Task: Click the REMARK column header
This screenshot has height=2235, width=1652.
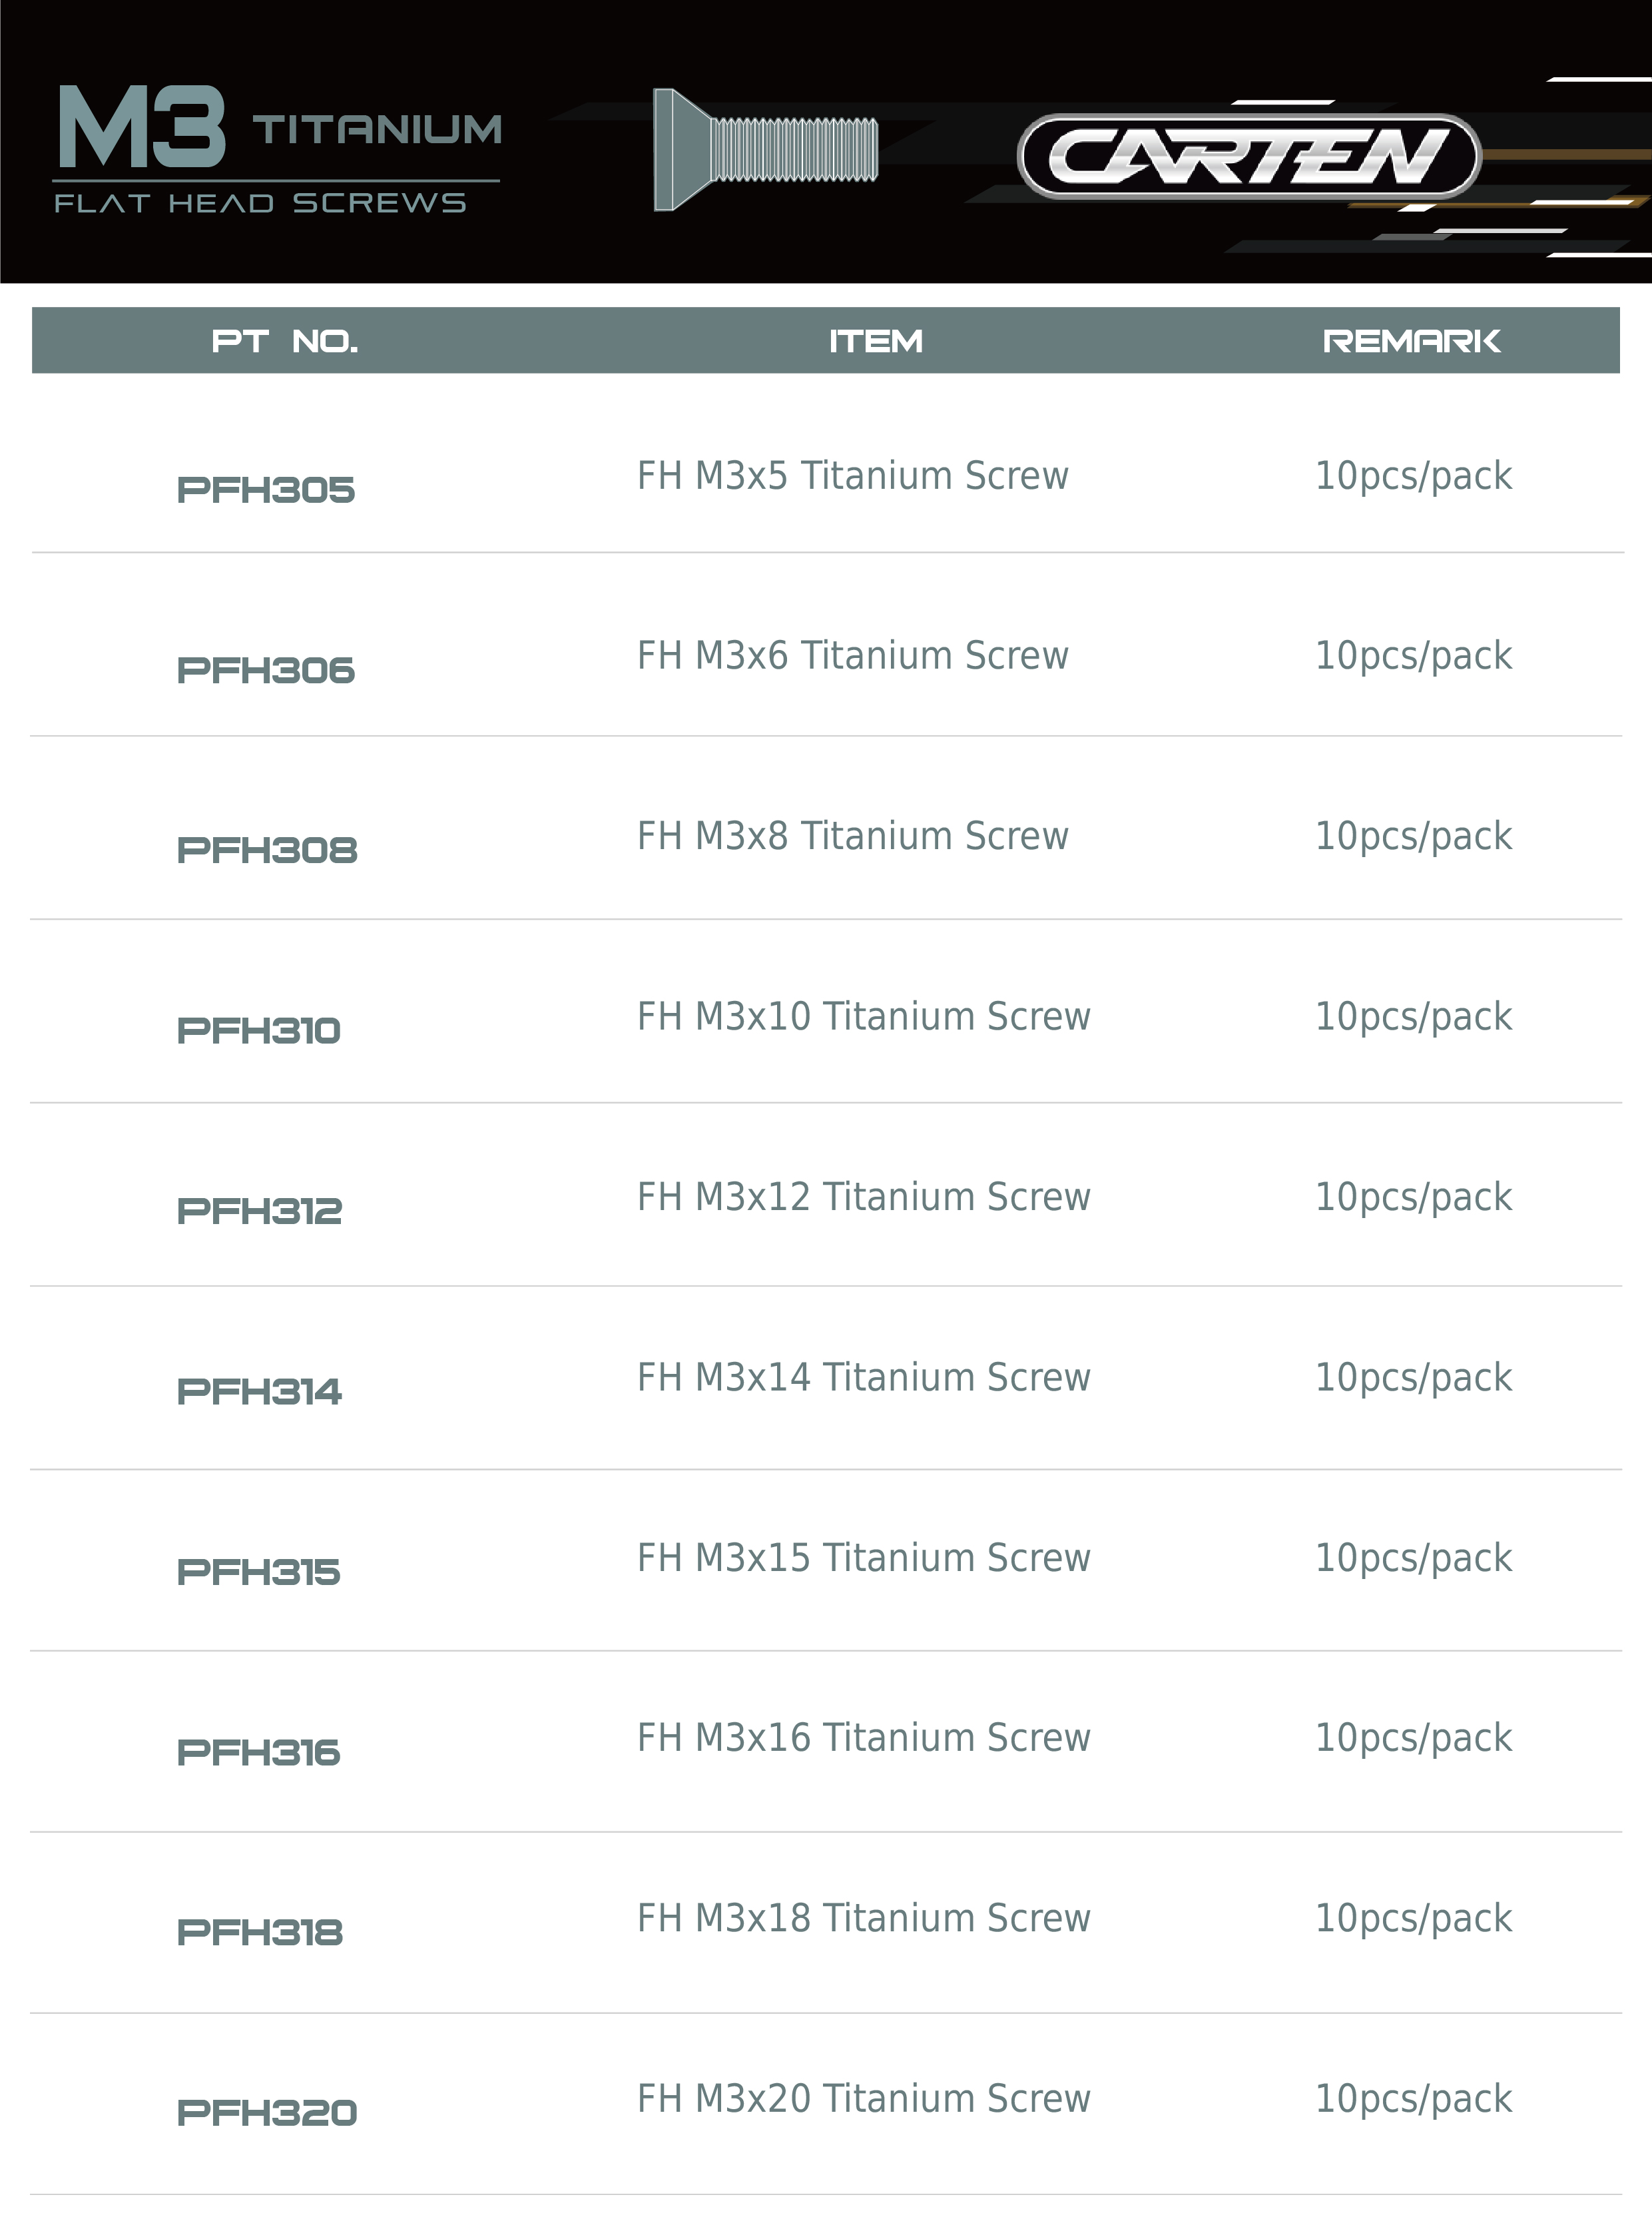Action: (1411, 341)
